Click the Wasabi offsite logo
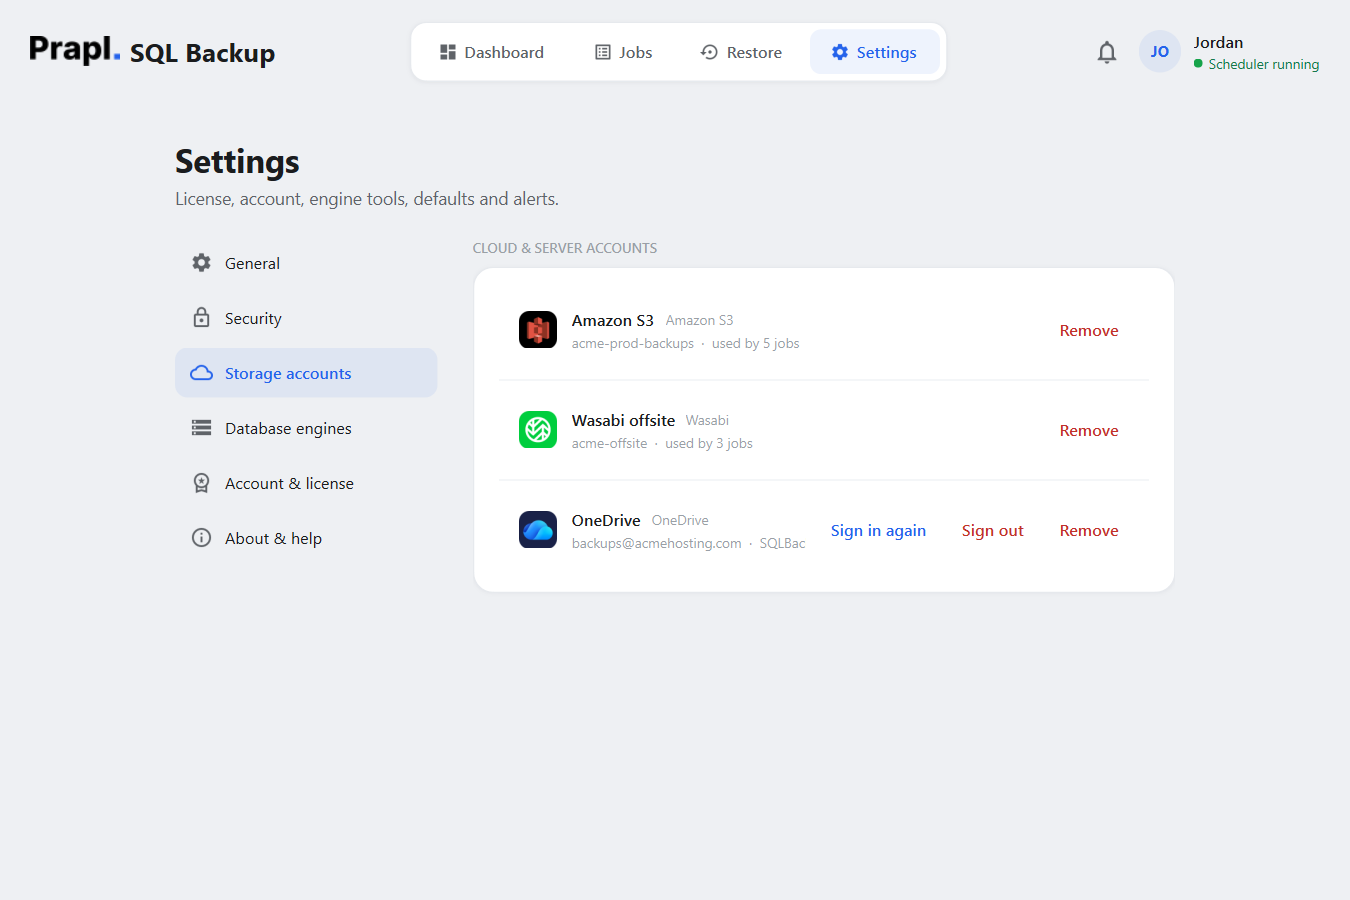Screen dimensions: 1350x900 pos(538,430)
